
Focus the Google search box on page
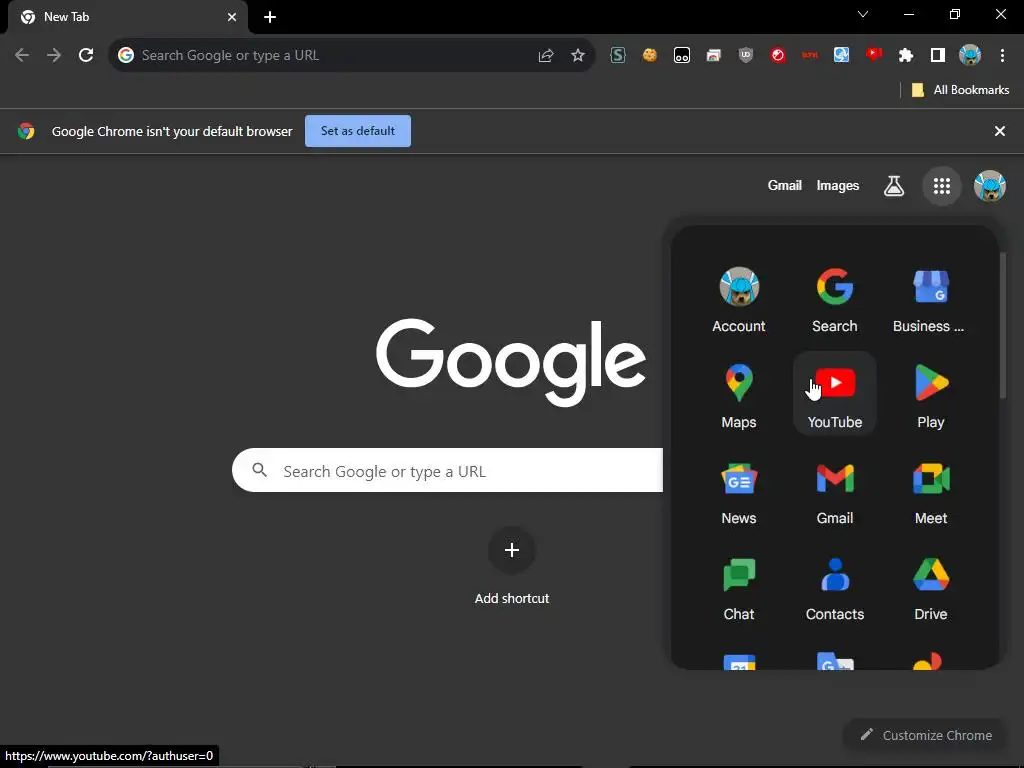tap(447, 470)
